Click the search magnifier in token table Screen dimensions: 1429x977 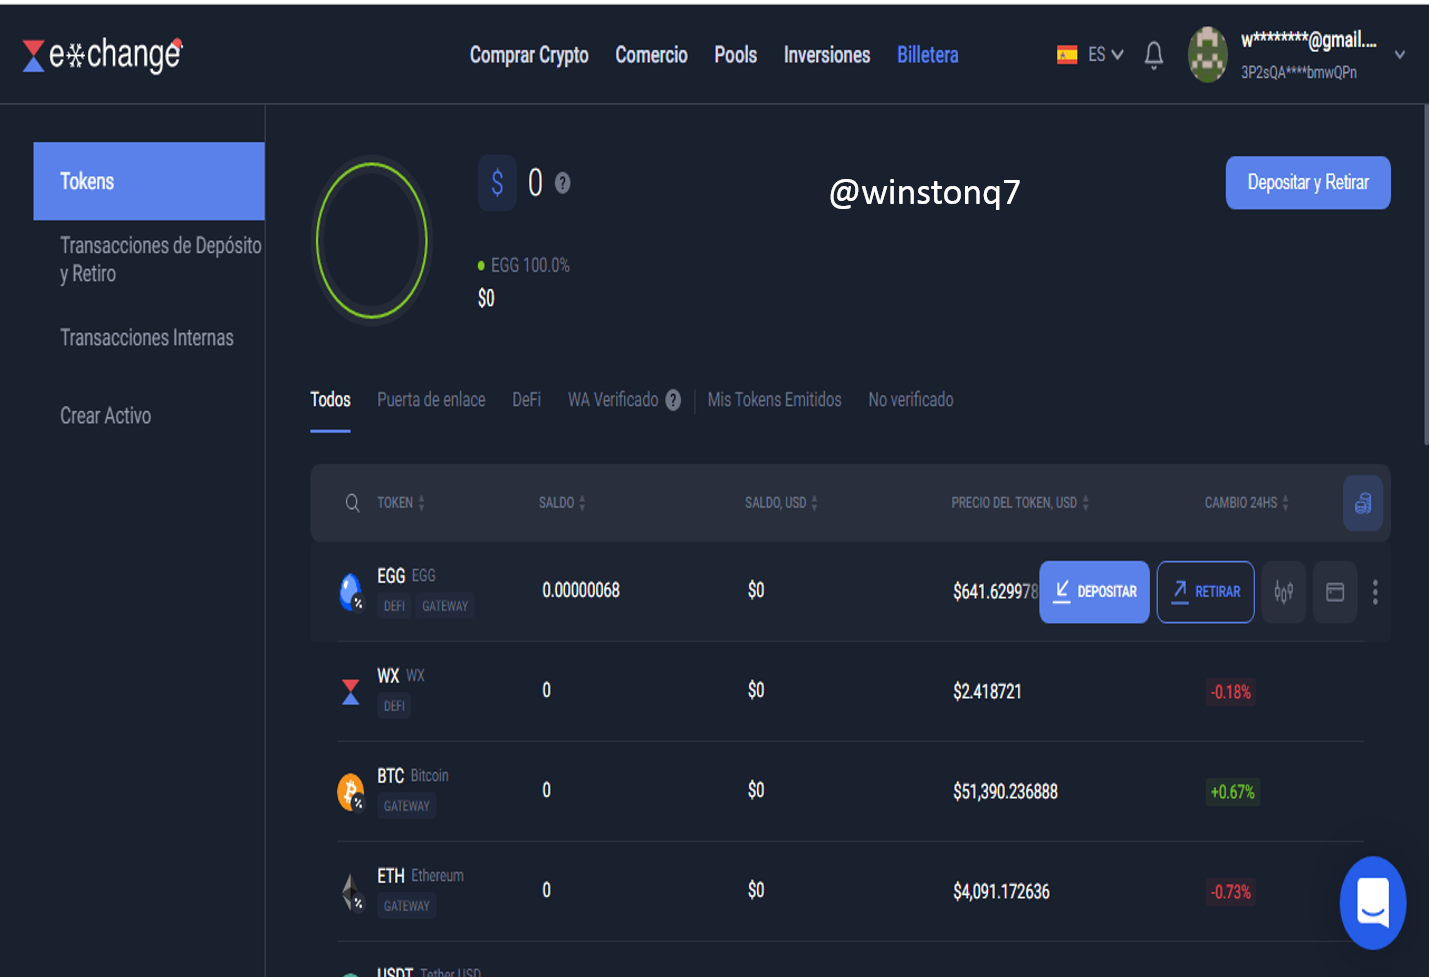click(x=352, y=503)
